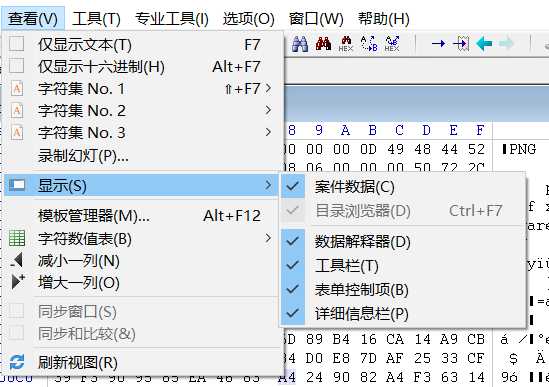Select hex byte 52 in the first row
Viewport: 549px width, 387px height.
(476, 149)
